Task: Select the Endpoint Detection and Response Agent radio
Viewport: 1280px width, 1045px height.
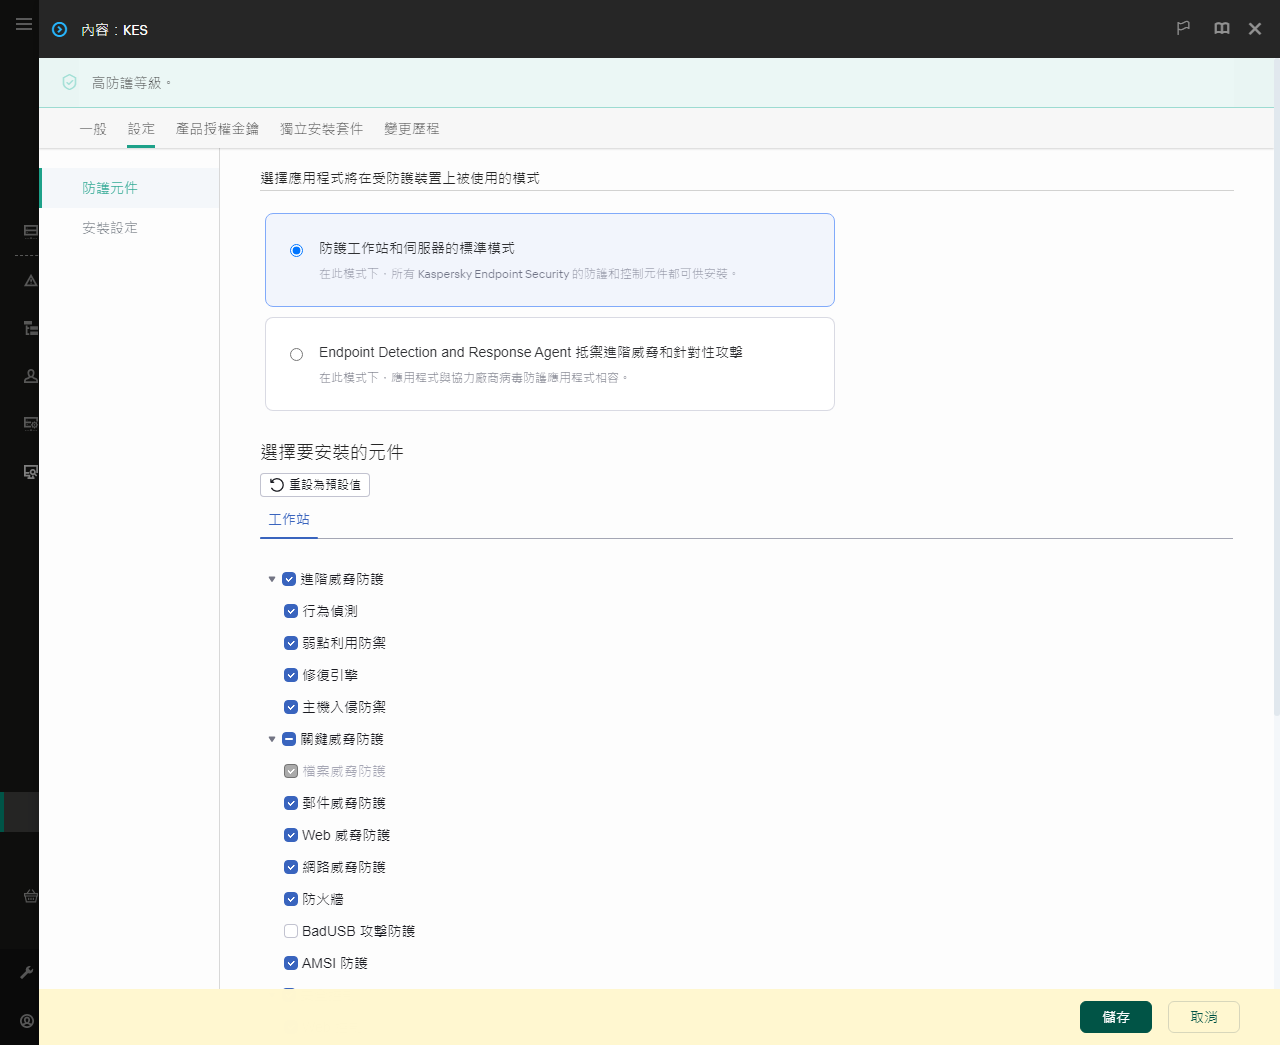Action: 296,354
